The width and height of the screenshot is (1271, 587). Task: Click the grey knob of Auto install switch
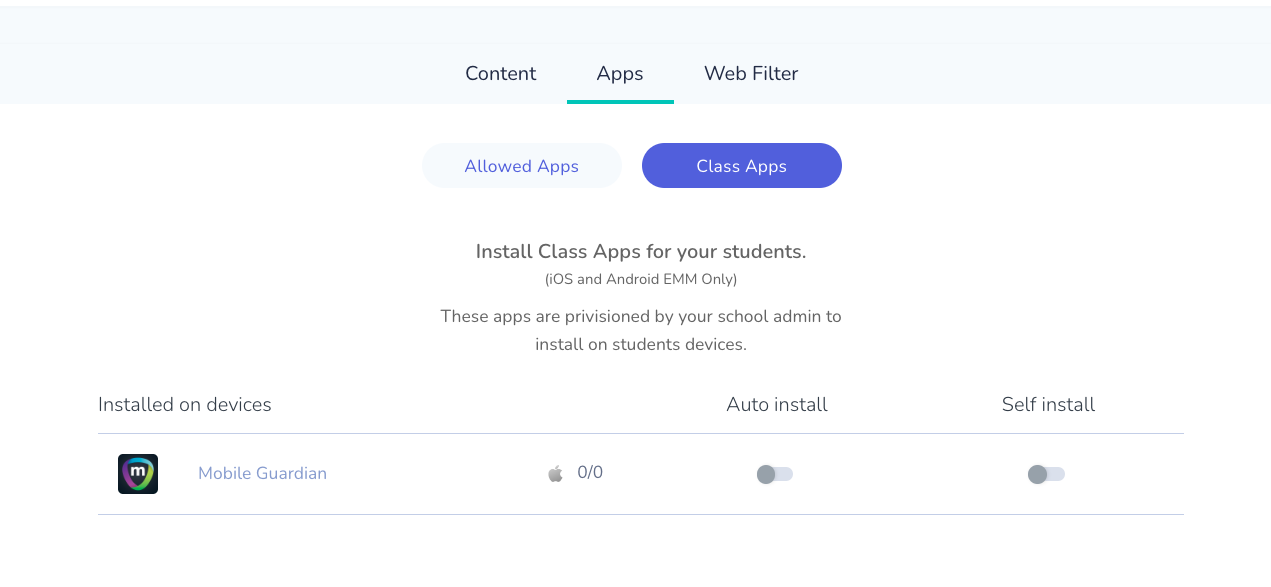click(x=766, y=474)
